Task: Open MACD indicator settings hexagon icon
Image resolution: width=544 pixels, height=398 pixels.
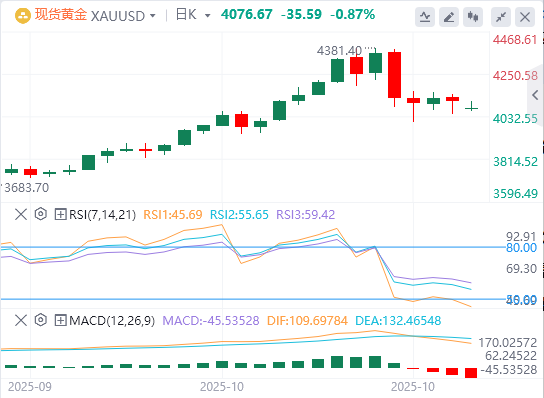Action: tap(41, 320)
